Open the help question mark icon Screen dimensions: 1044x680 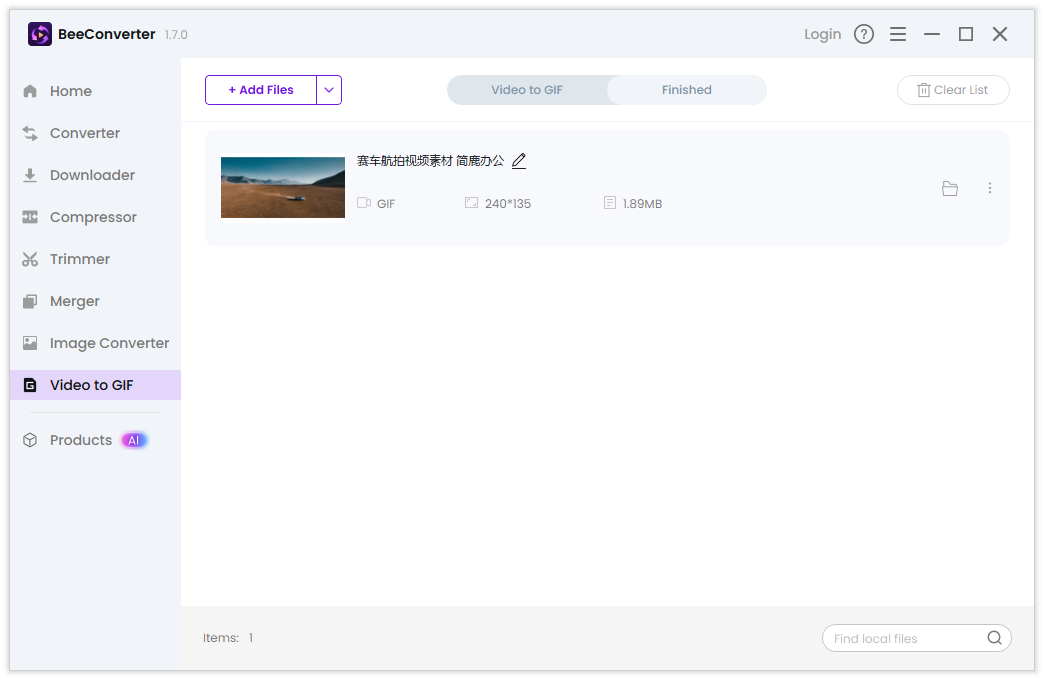tap(864, 34)
